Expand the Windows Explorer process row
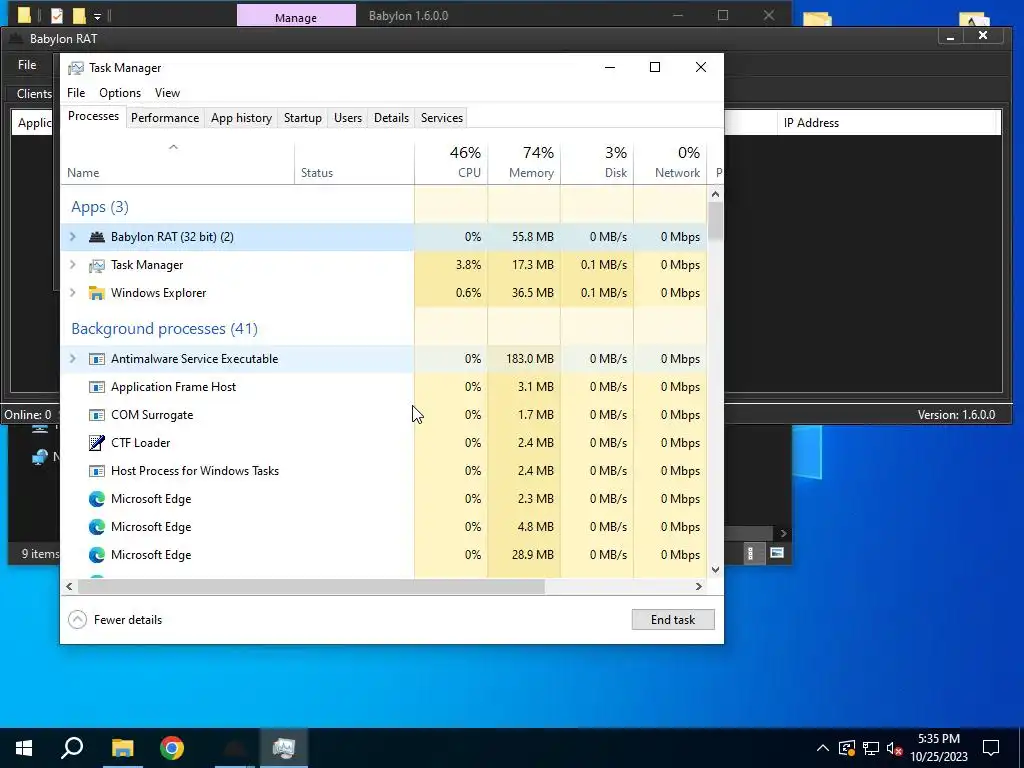 pos(72,293)
